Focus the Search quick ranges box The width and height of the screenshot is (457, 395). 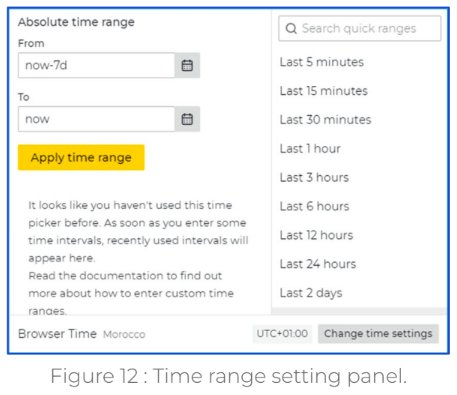point(360,29)
